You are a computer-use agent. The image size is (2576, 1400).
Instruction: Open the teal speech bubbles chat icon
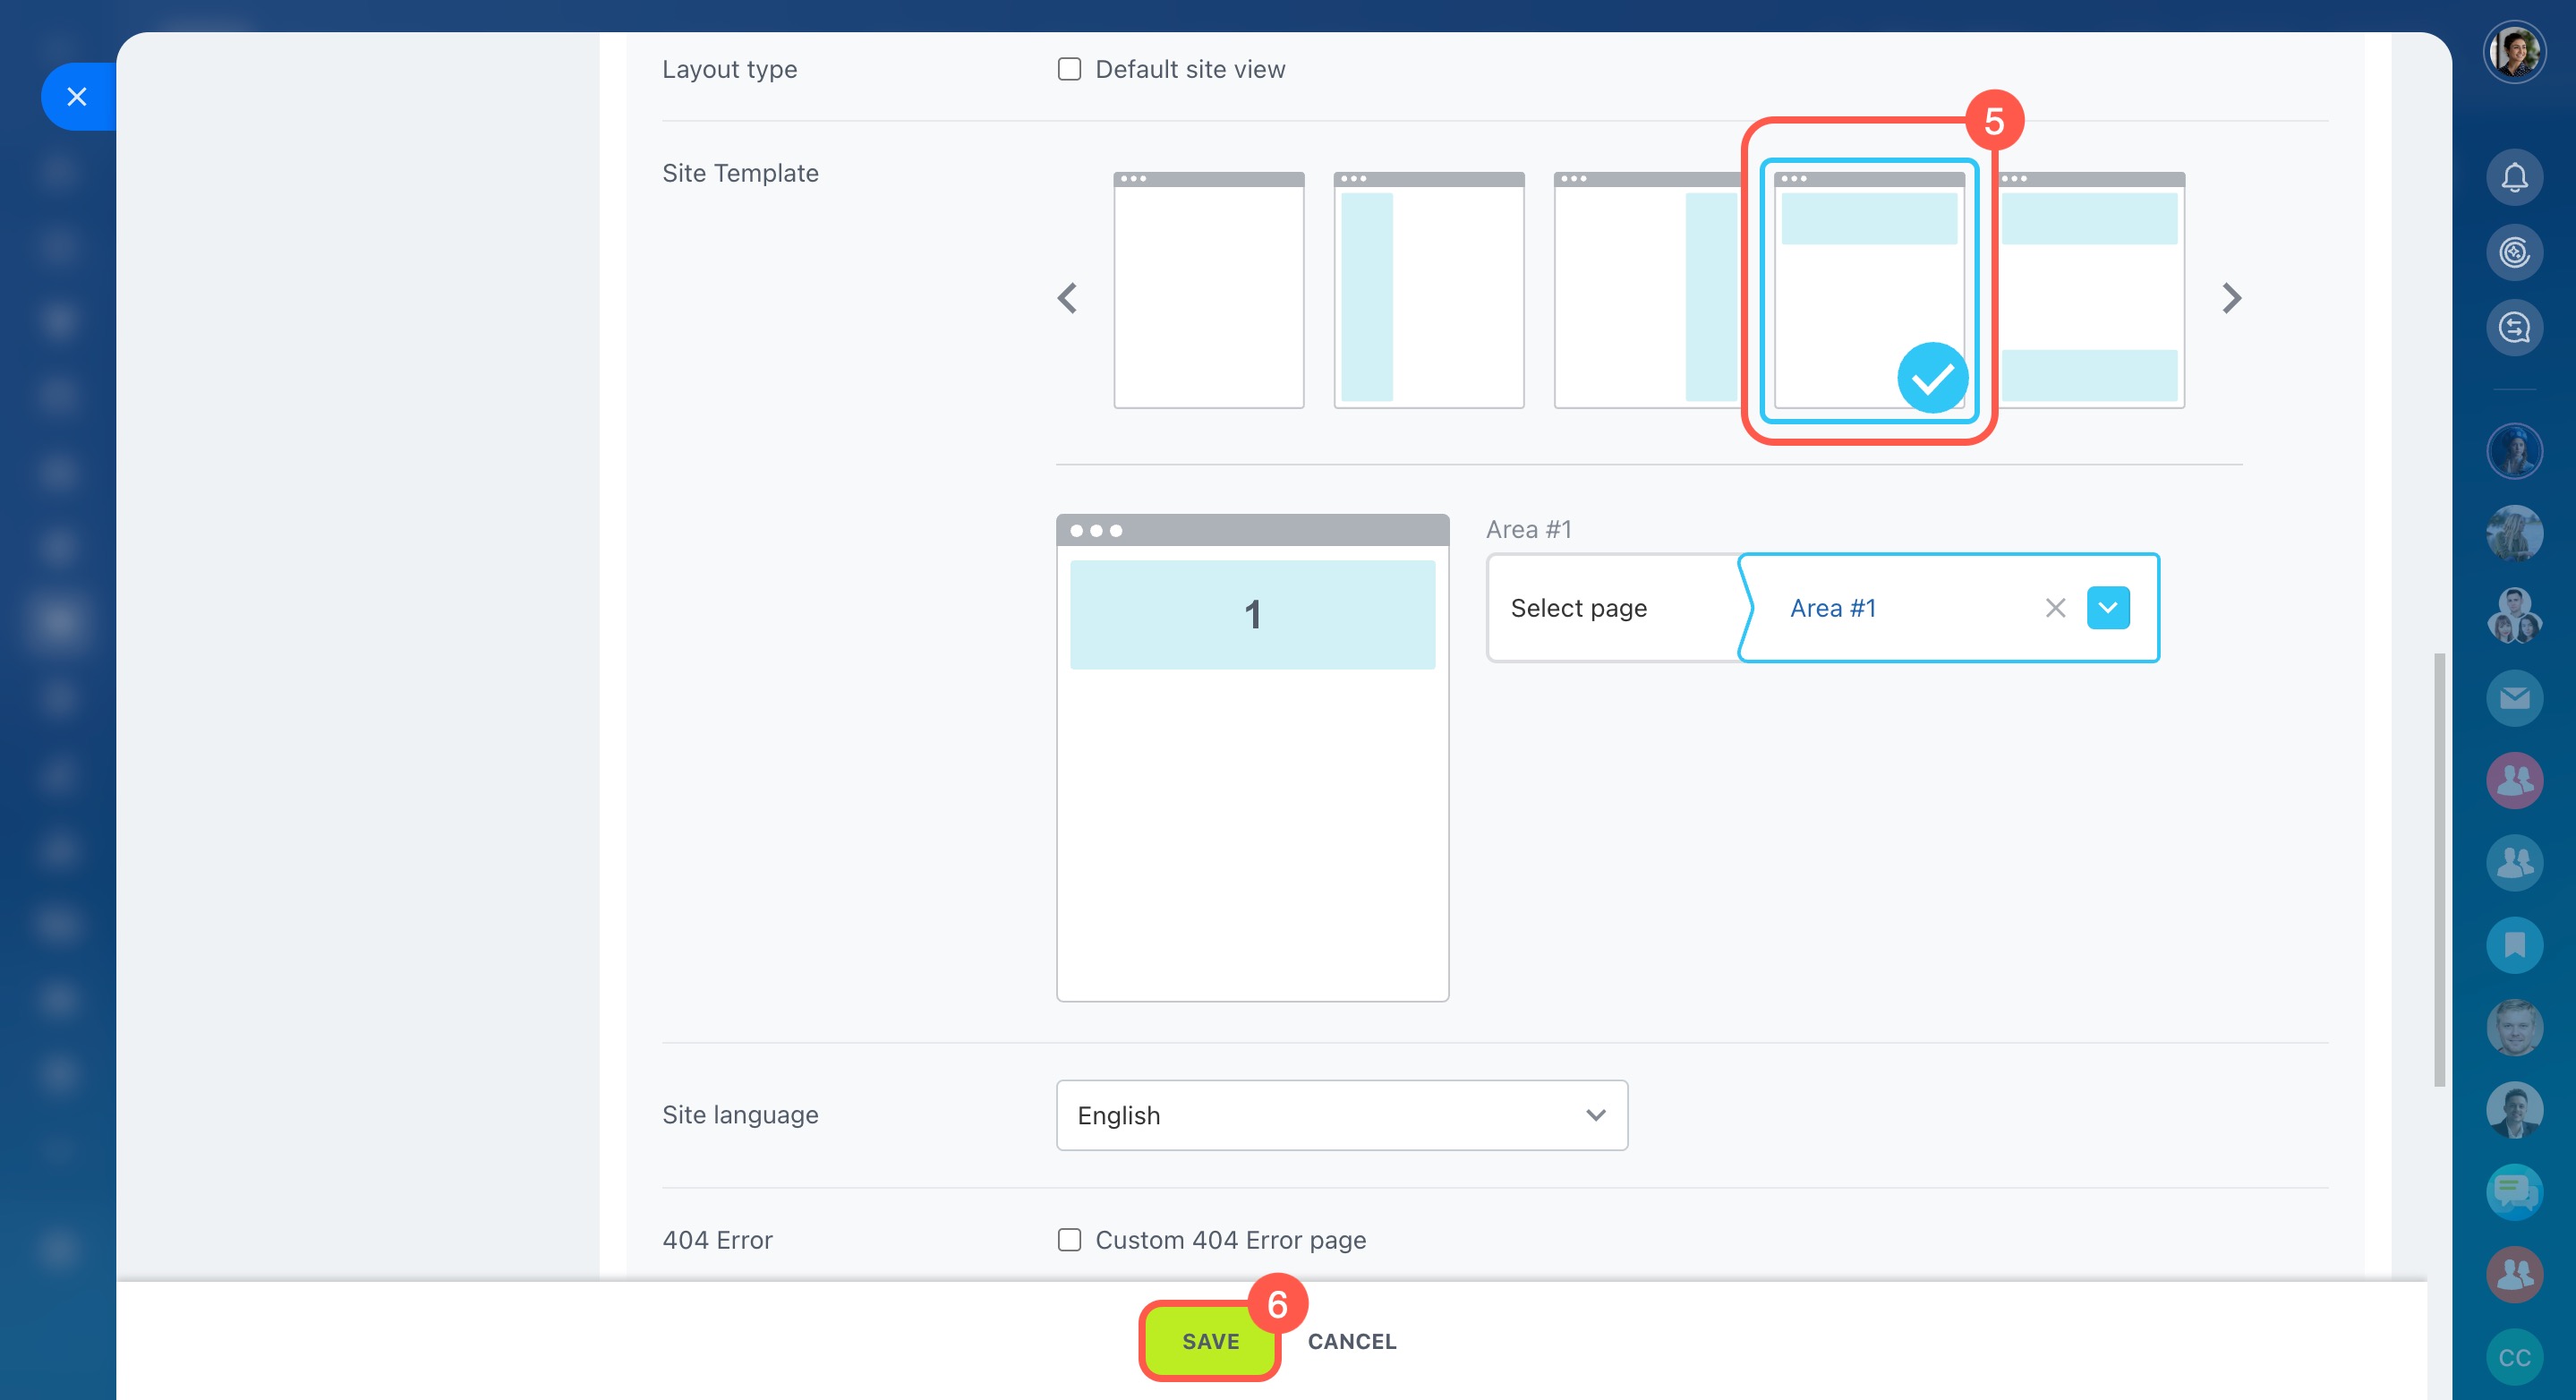coord(2514,1192)
